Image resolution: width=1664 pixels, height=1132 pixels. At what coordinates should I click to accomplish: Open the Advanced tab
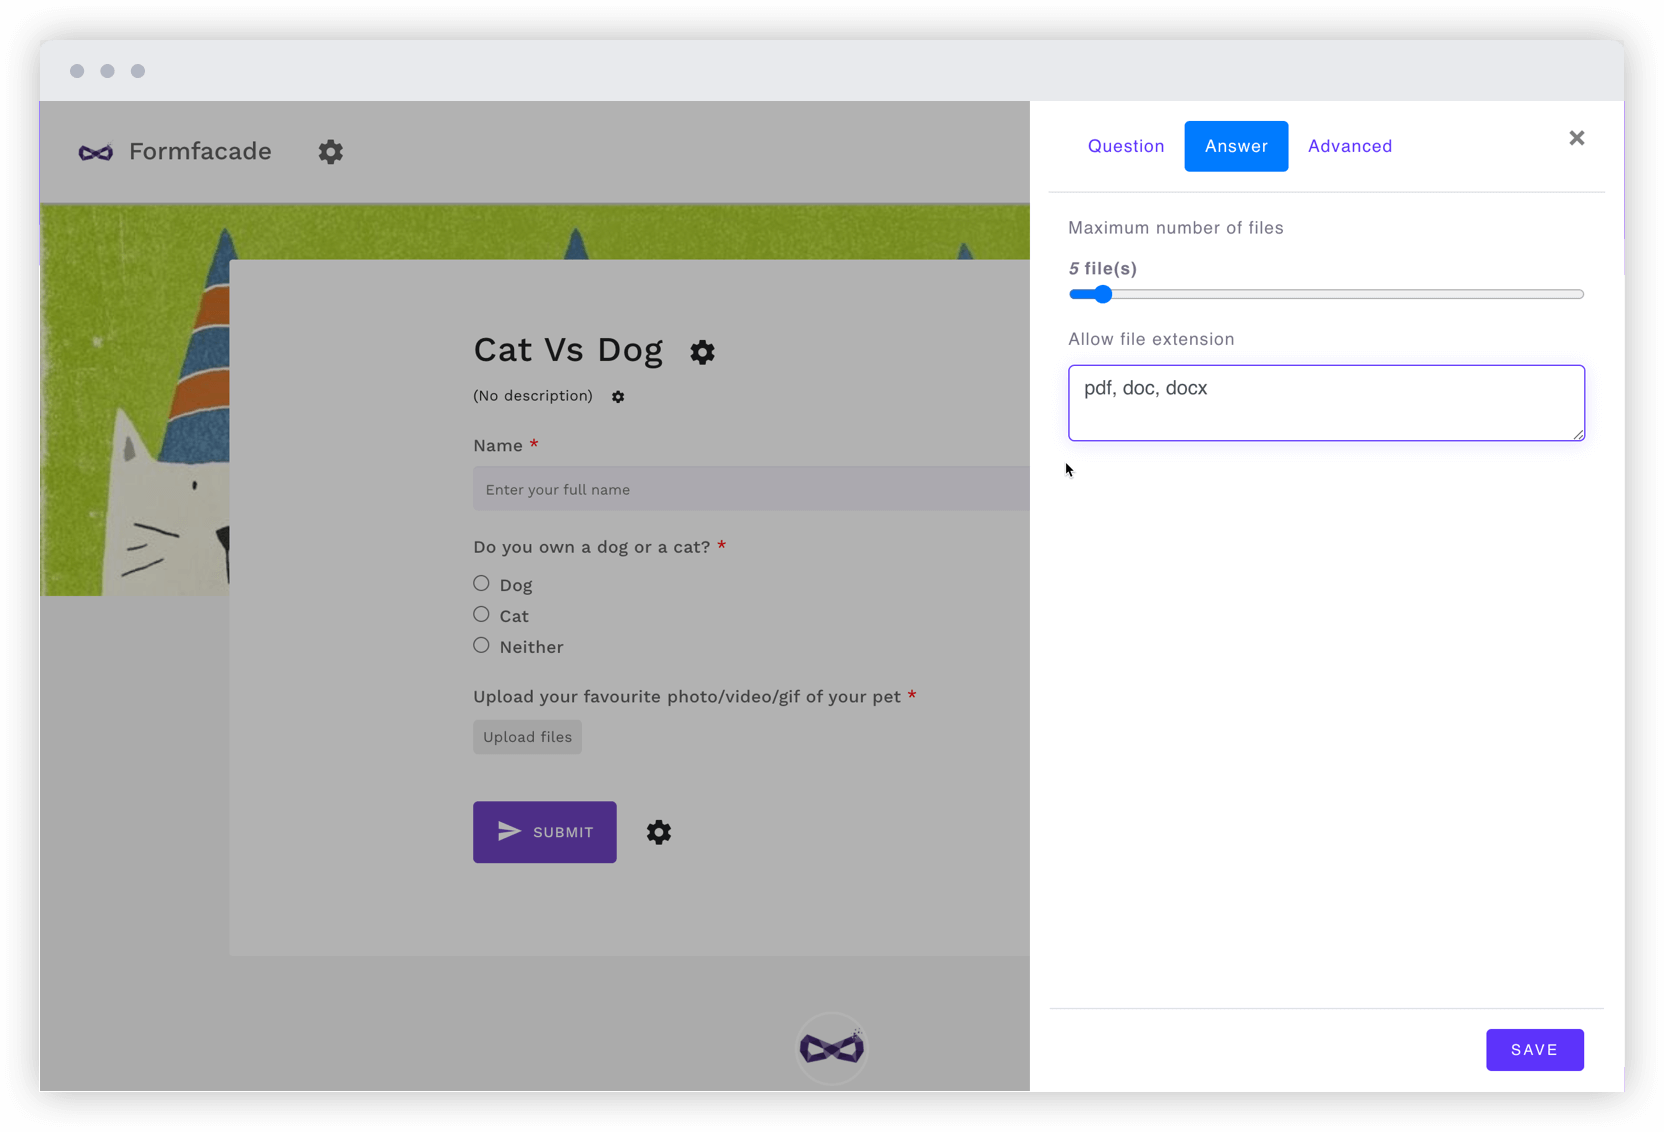(1350, 146)
